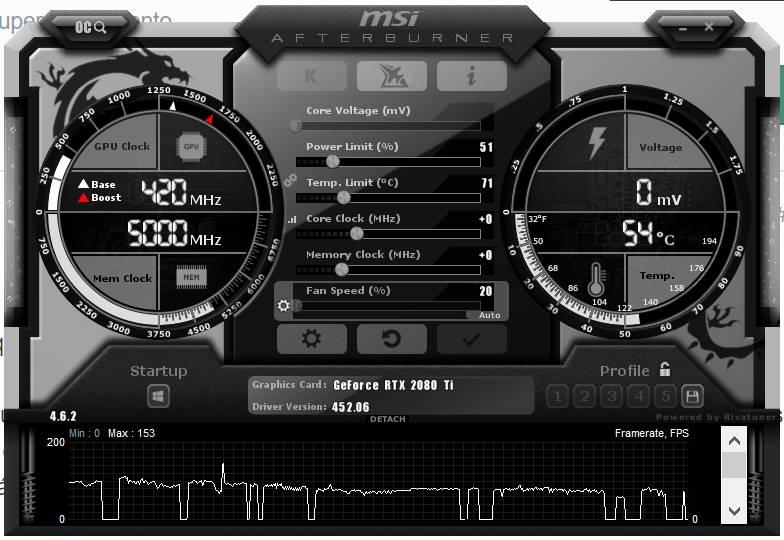
Task: Select profile slot 3
Action: pyautogui.click(x=612, y=397)
